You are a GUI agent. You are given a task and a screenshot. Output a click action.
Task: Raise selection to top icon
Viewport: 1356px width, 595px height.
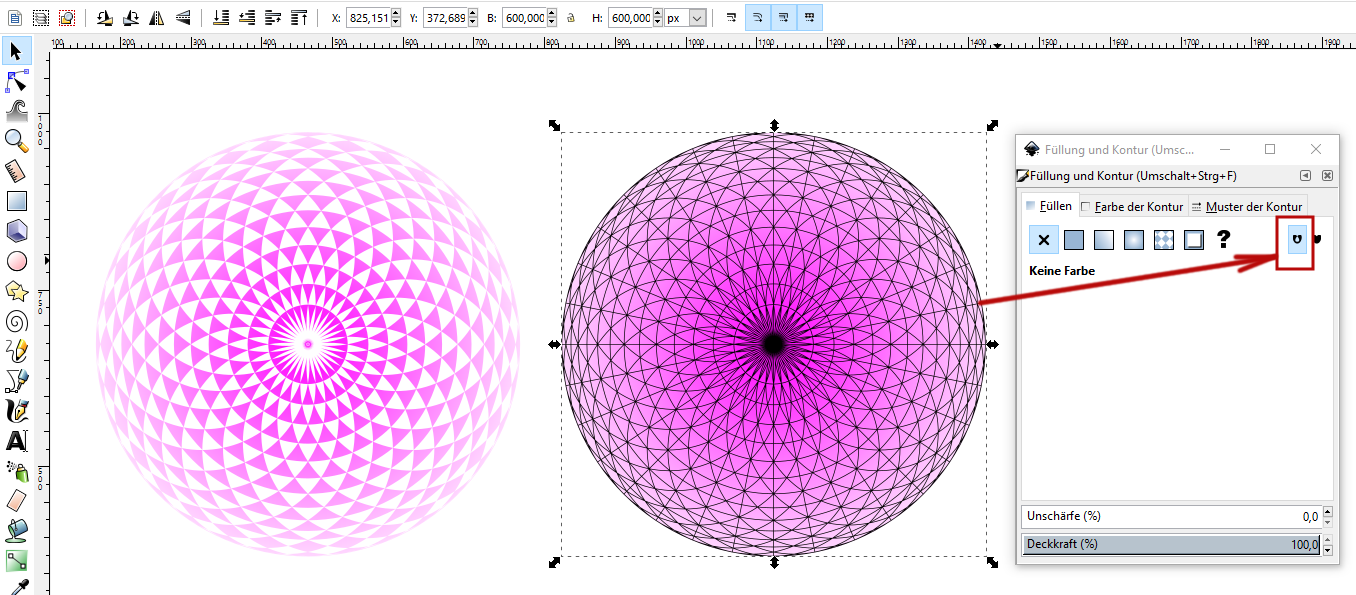click(x=298, y=18)
